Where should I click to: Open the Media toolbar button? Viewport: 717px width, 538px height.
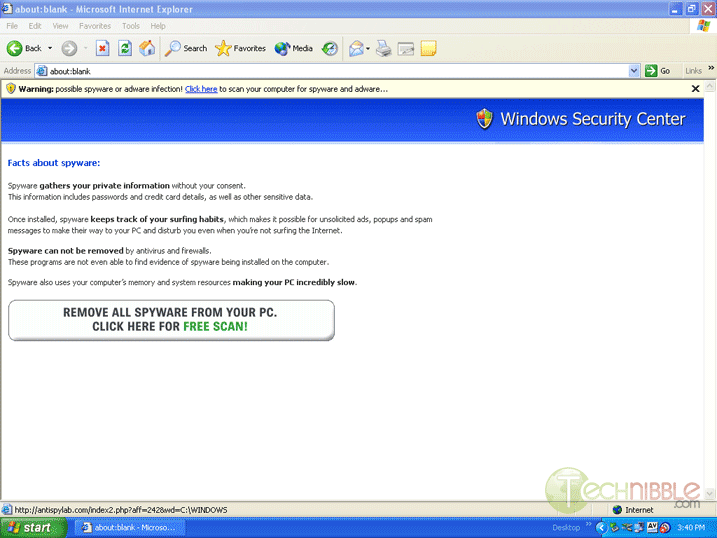click(x=294, y=48)
